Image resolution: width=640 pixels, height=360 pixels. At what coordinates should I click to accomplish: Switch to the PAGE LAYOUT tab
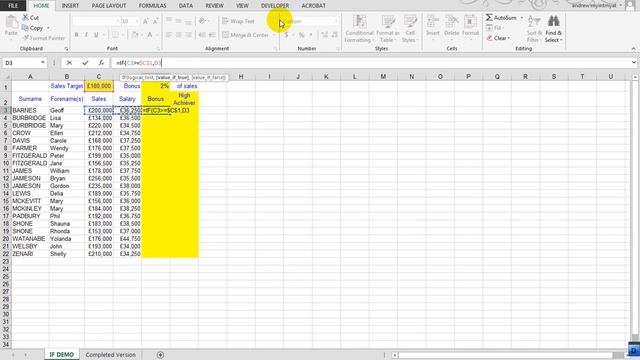[x=109, y=6]
